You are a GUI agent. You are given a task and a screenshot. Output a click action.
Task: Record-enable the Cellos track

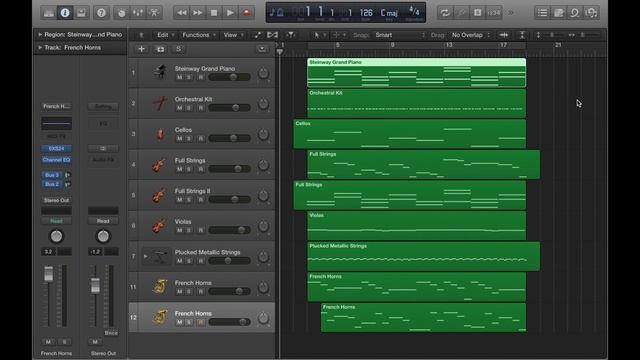click(x=200, y=138)
